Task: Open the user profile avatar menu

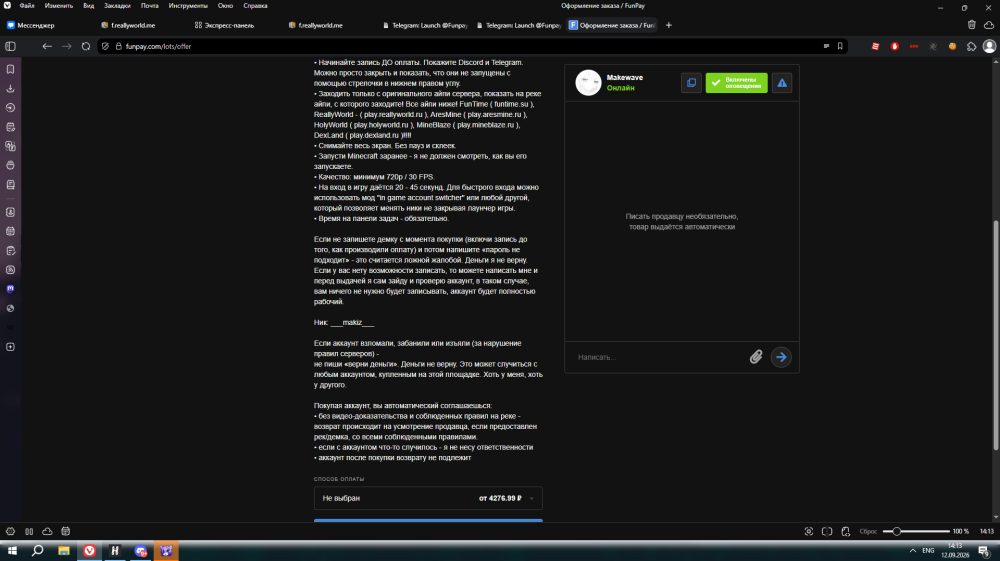Action: point(989,46)
